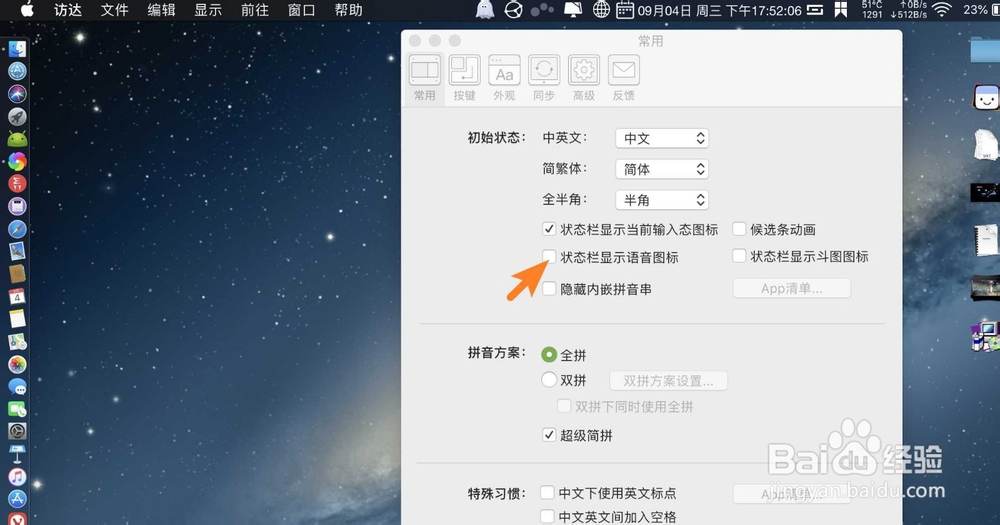Open the 简繁体 dropdown

pyautogui.click(x=662, y=169)
